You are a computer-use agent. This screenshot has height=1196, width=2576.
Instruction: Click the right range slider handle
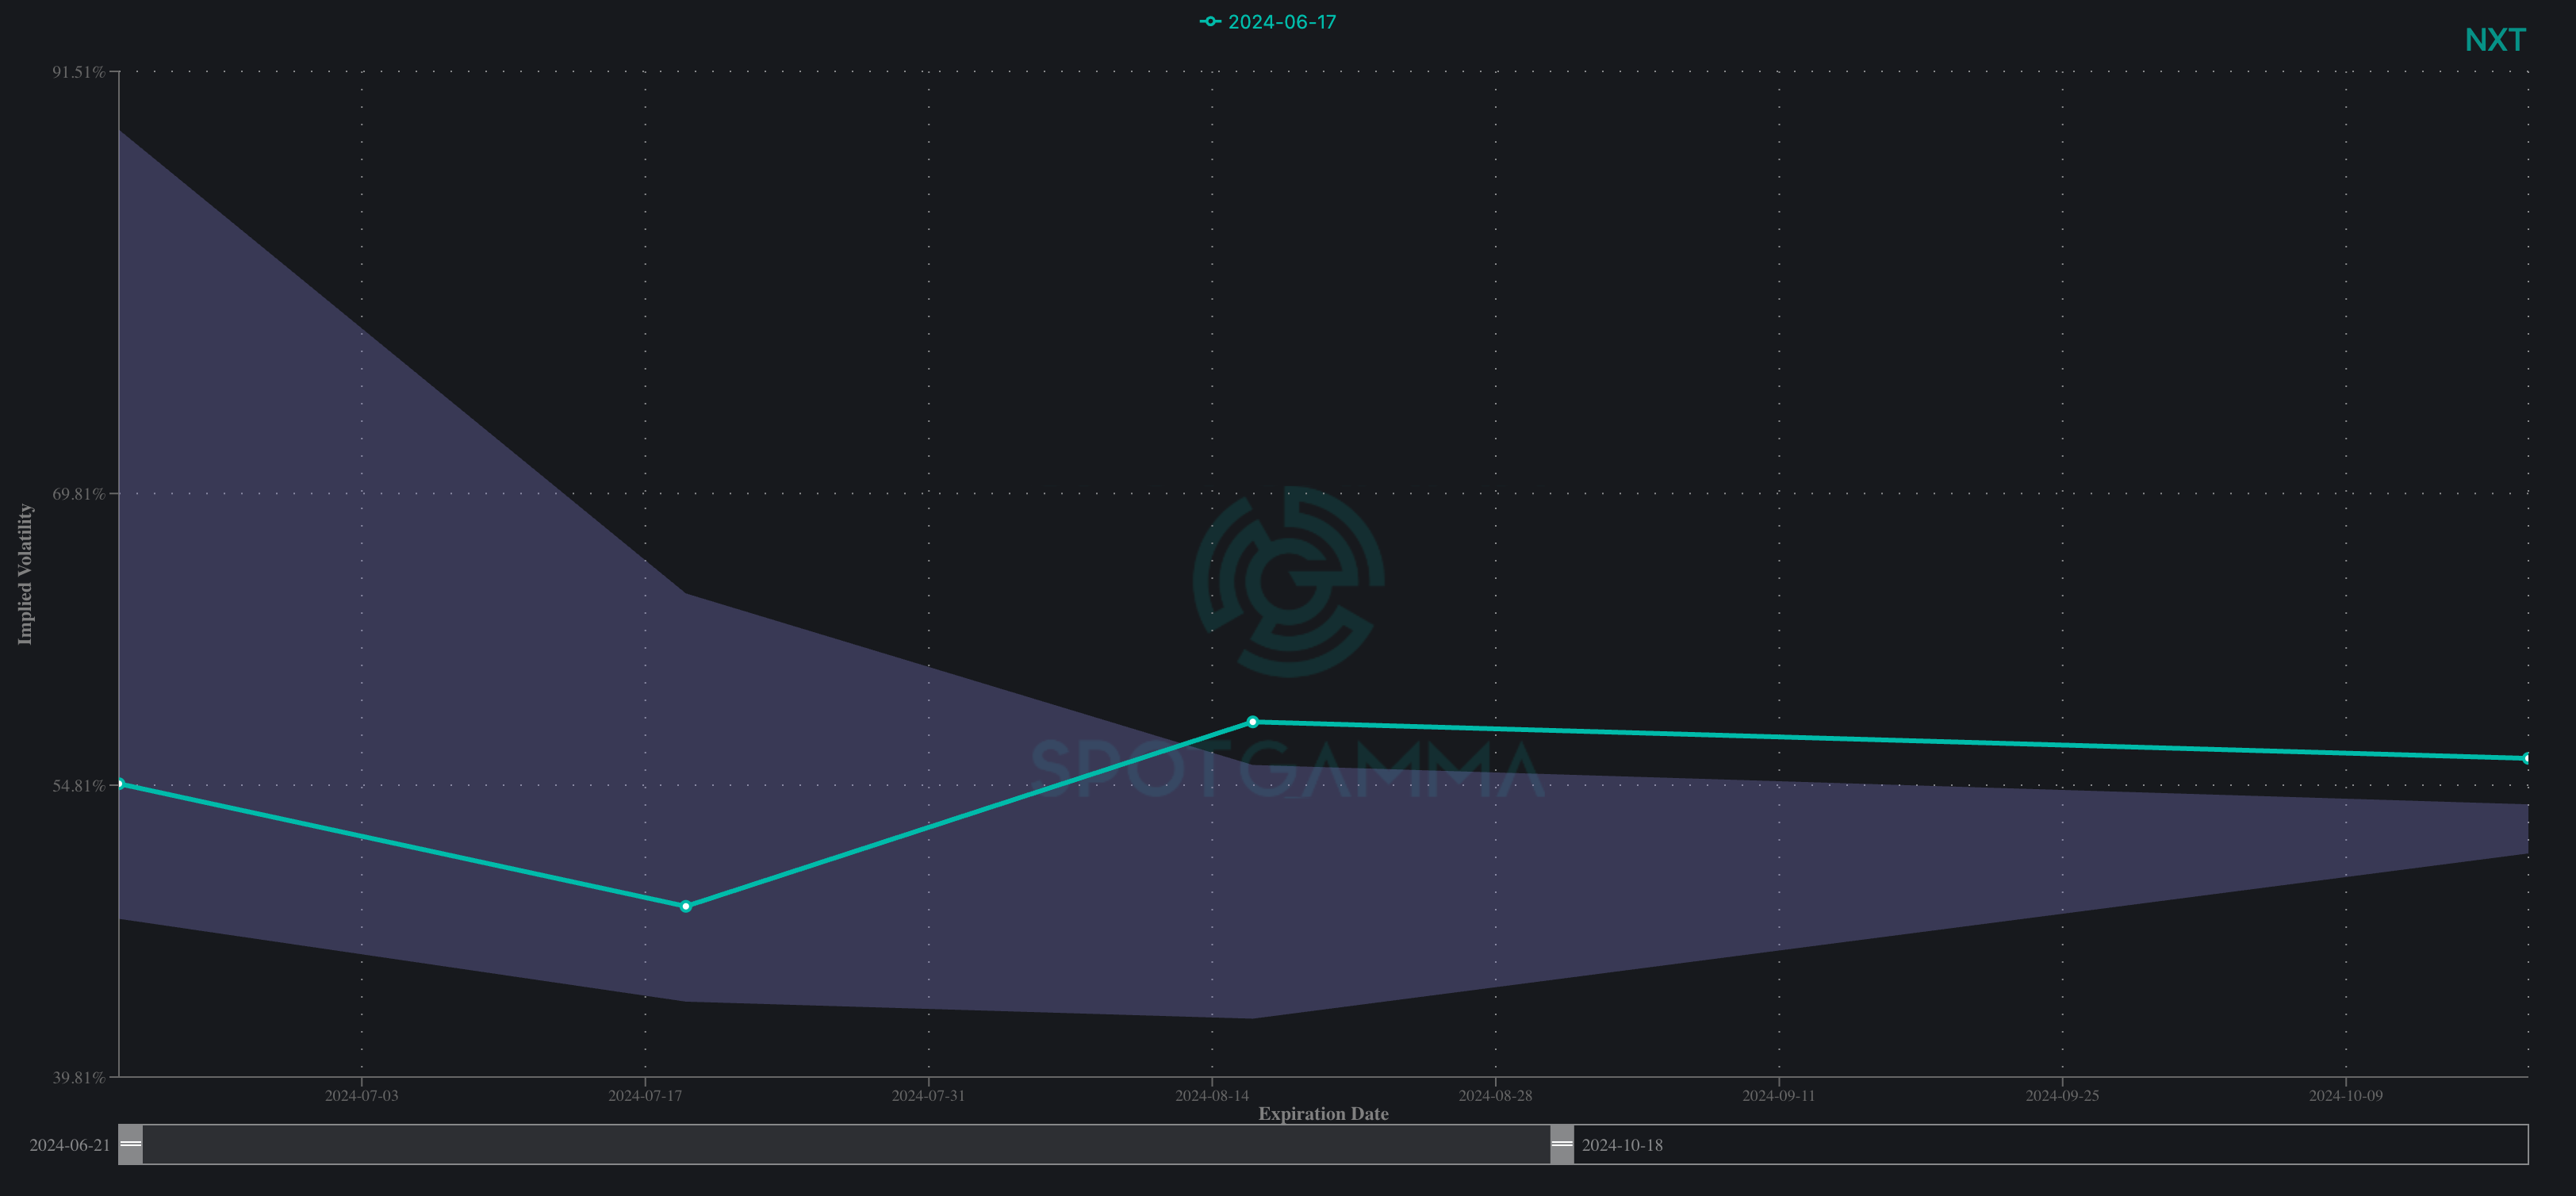1561,1144
